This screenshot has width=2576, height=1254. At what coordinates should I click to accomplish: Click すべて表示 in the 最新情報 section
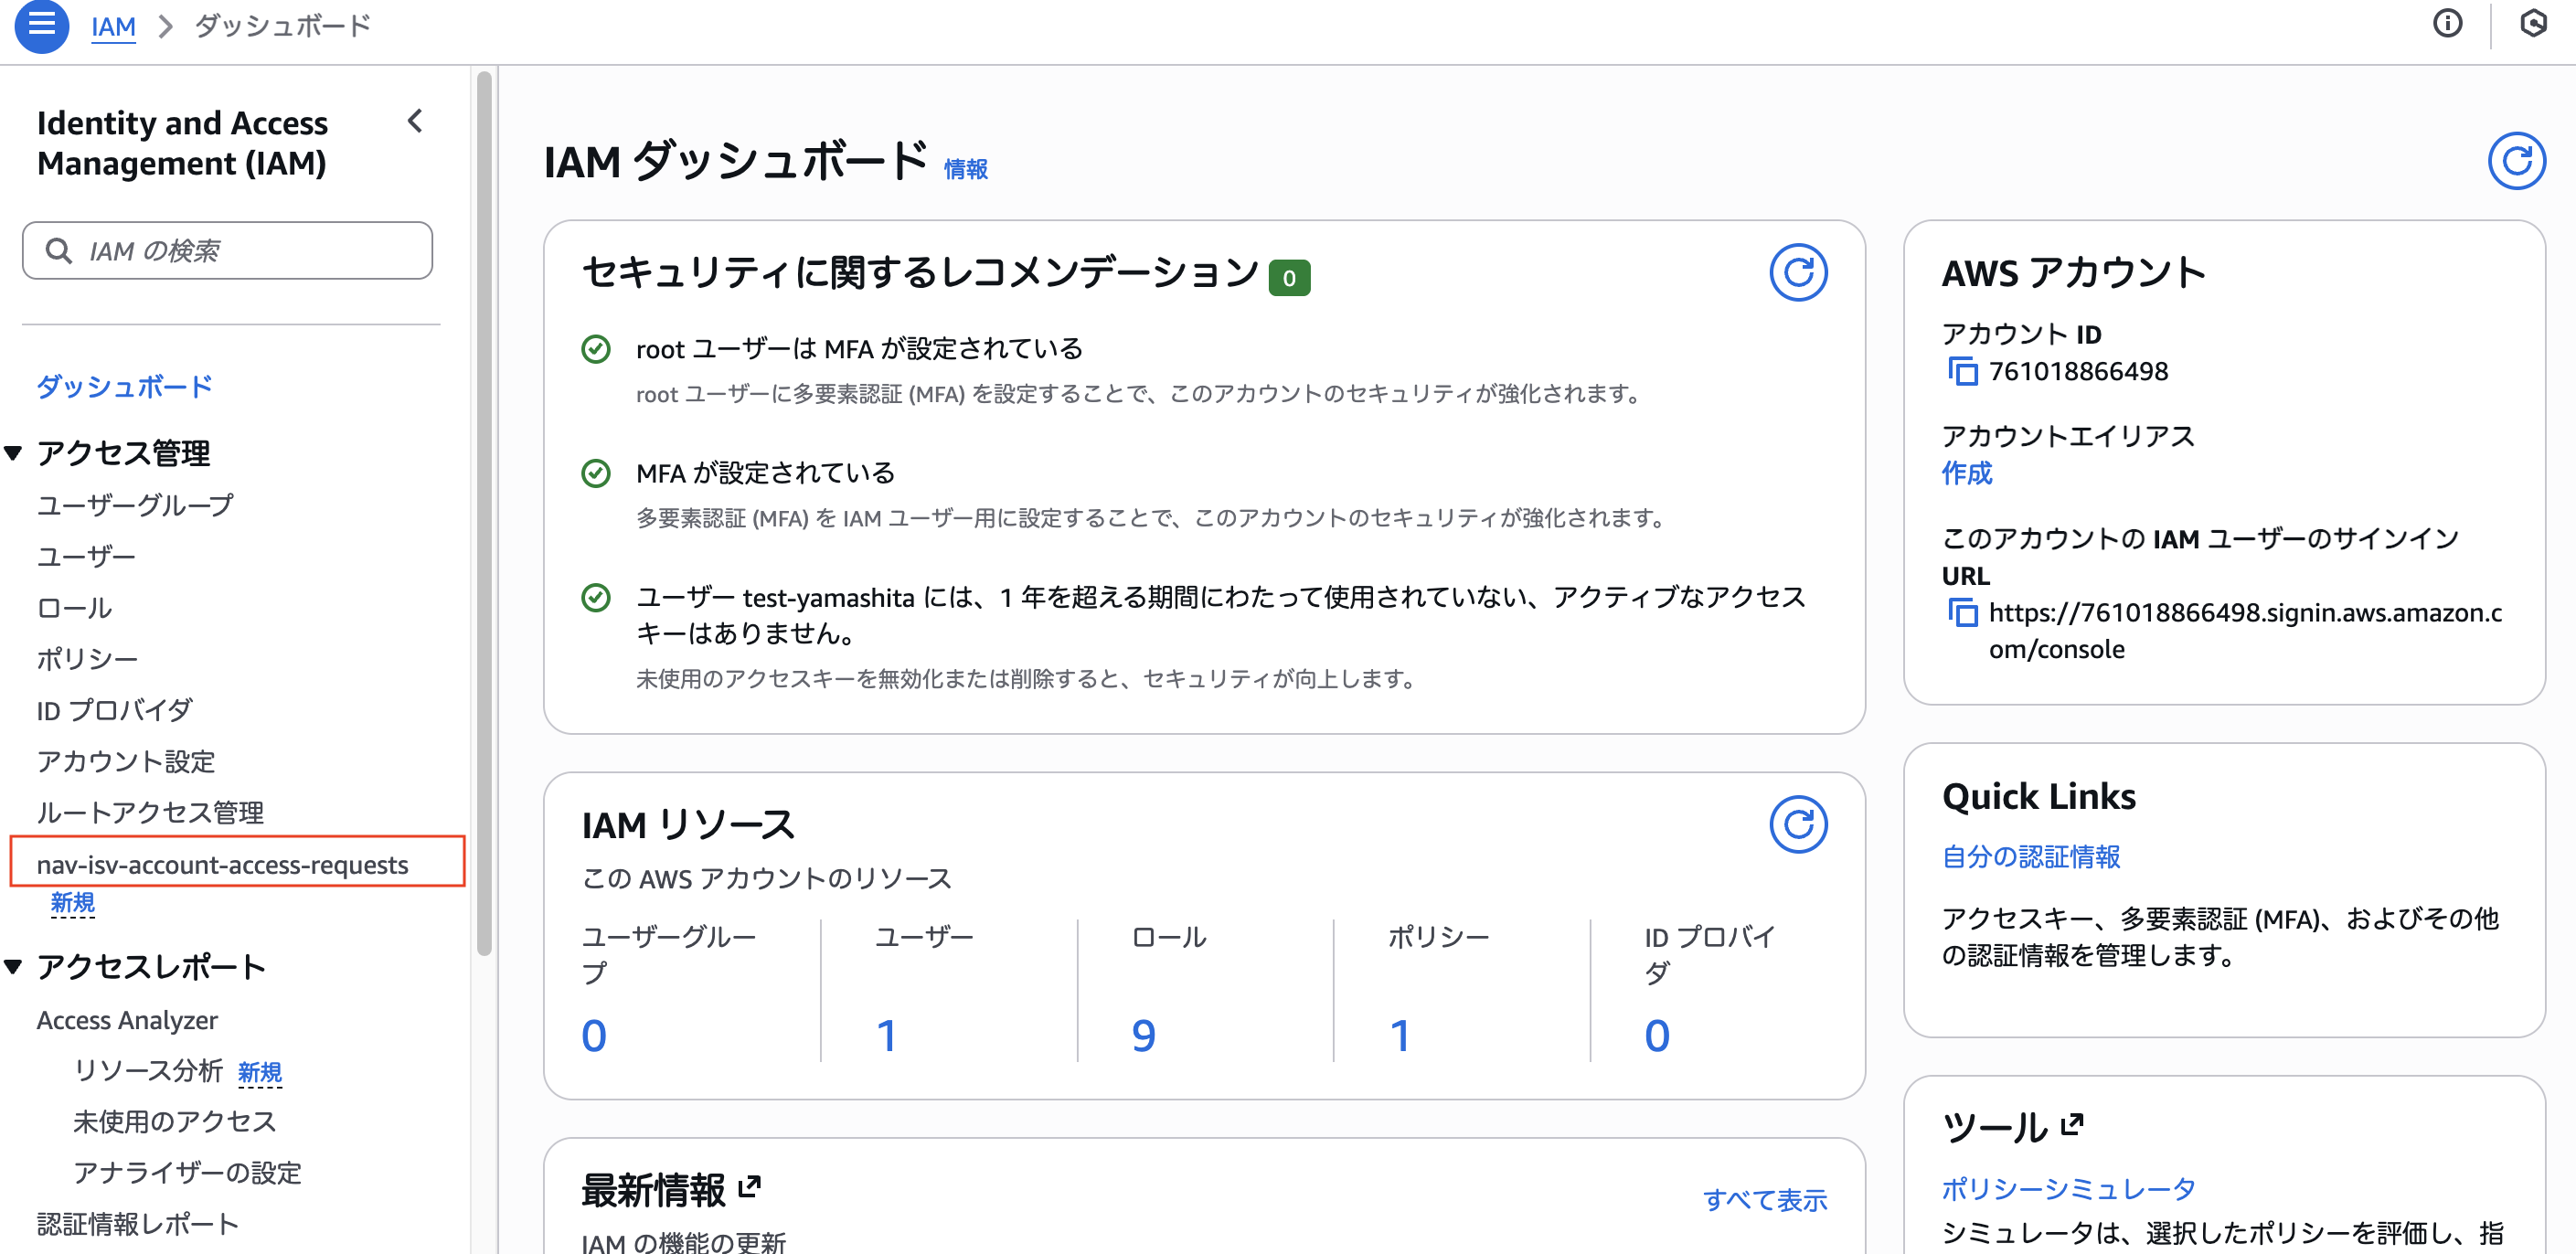[x=1766, y=1200]
